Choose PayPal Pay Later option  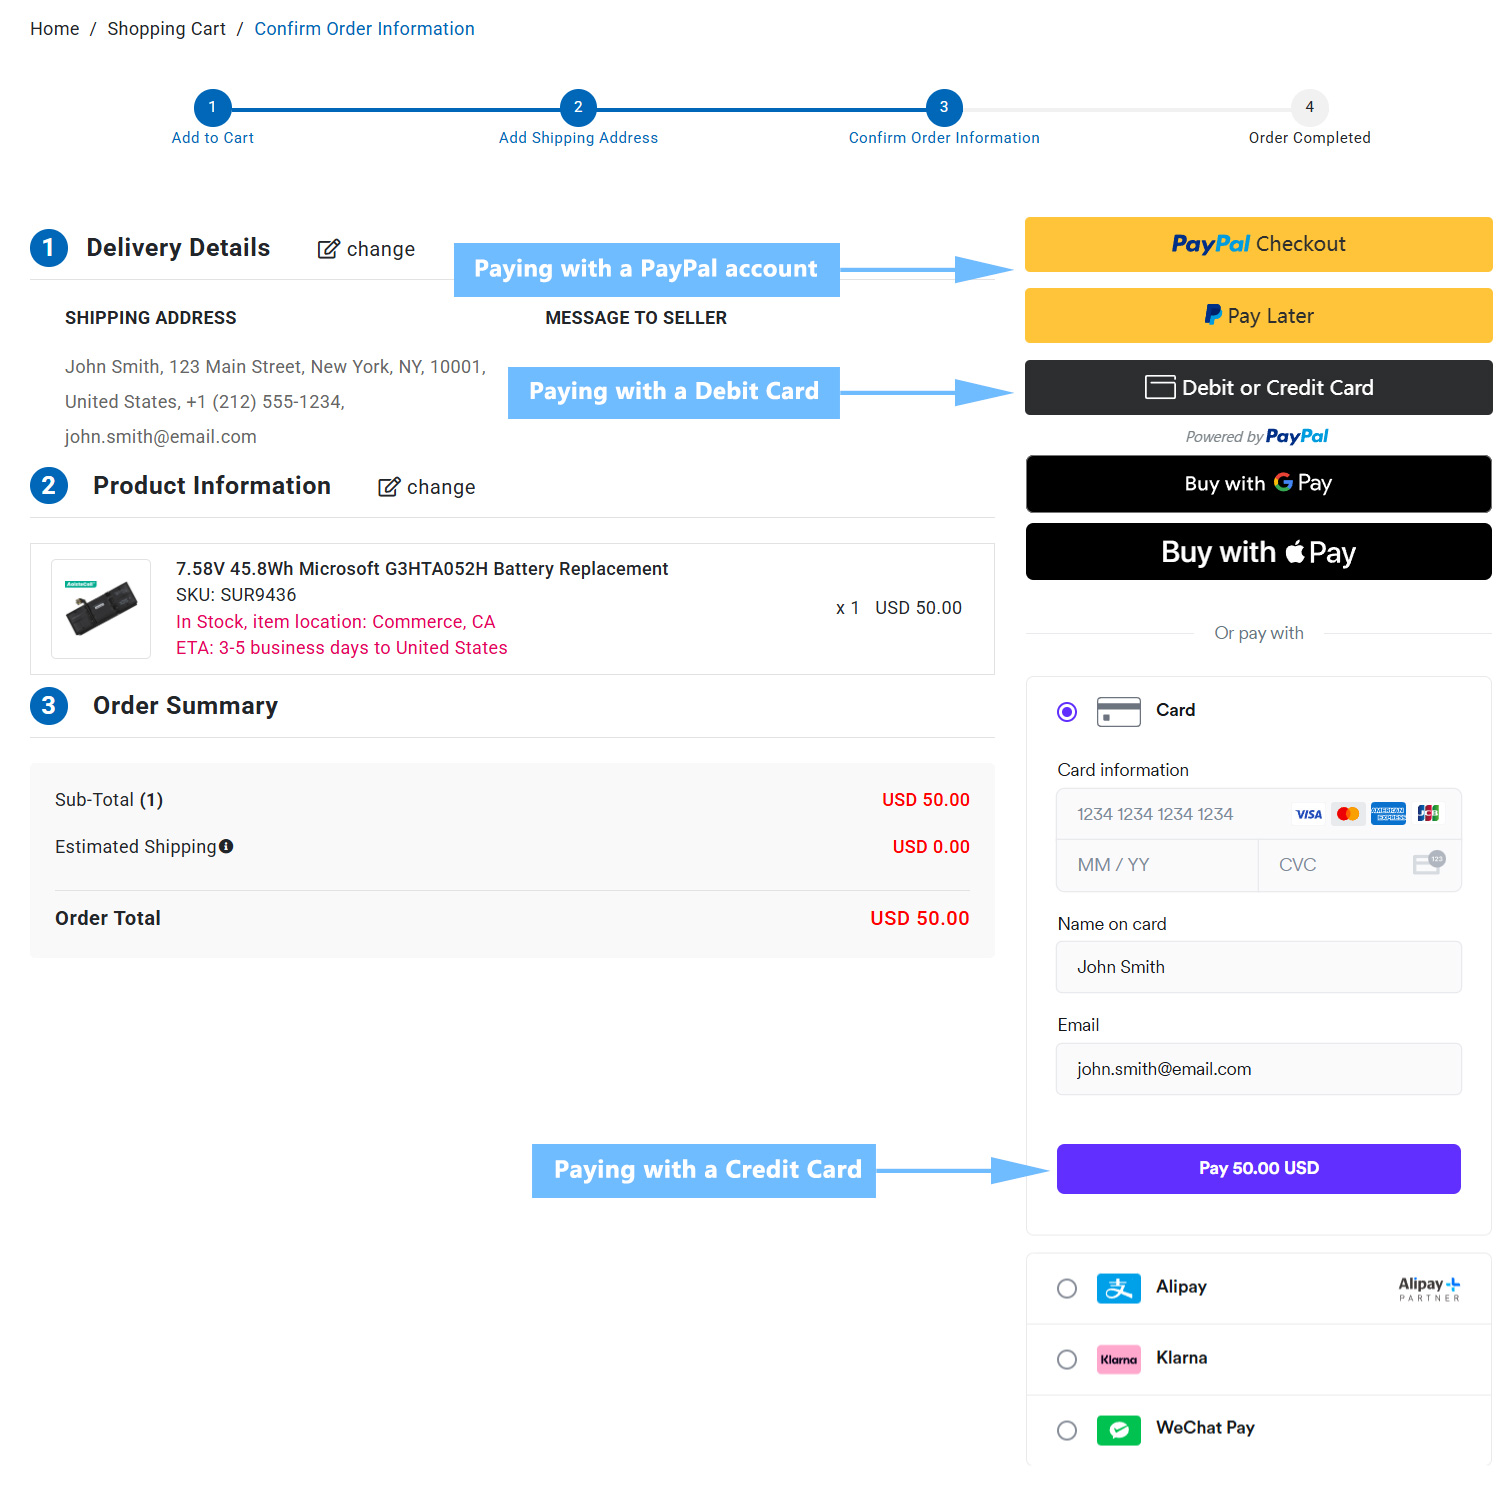click(x=1258, y=316)
